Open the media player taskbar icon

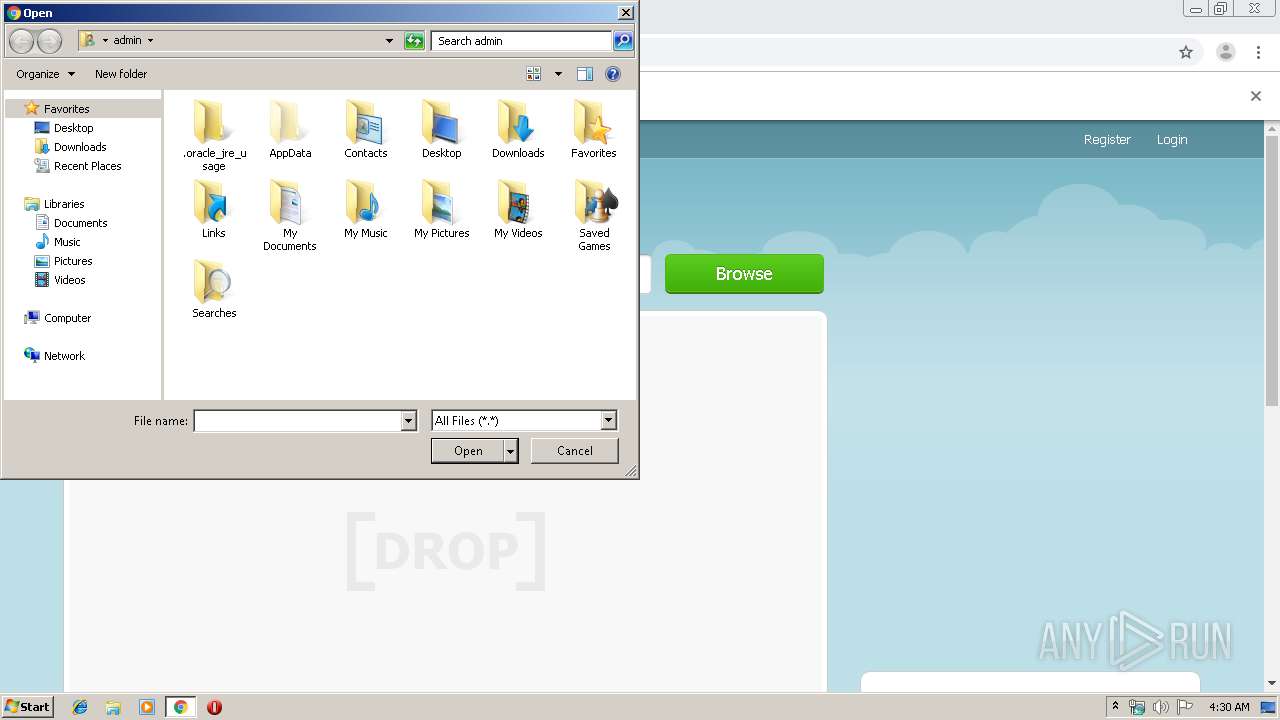pyautogui.click(x=147, y=707)
